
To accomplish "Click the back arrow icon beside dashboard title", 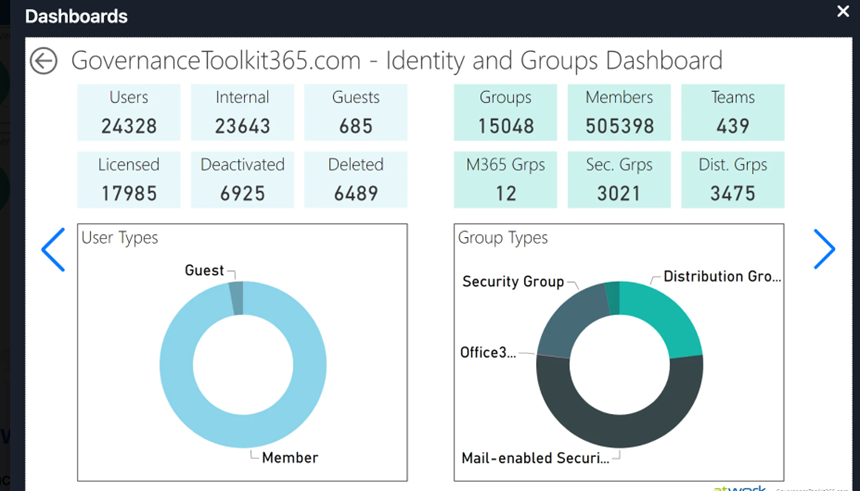I will pos(43,60).
